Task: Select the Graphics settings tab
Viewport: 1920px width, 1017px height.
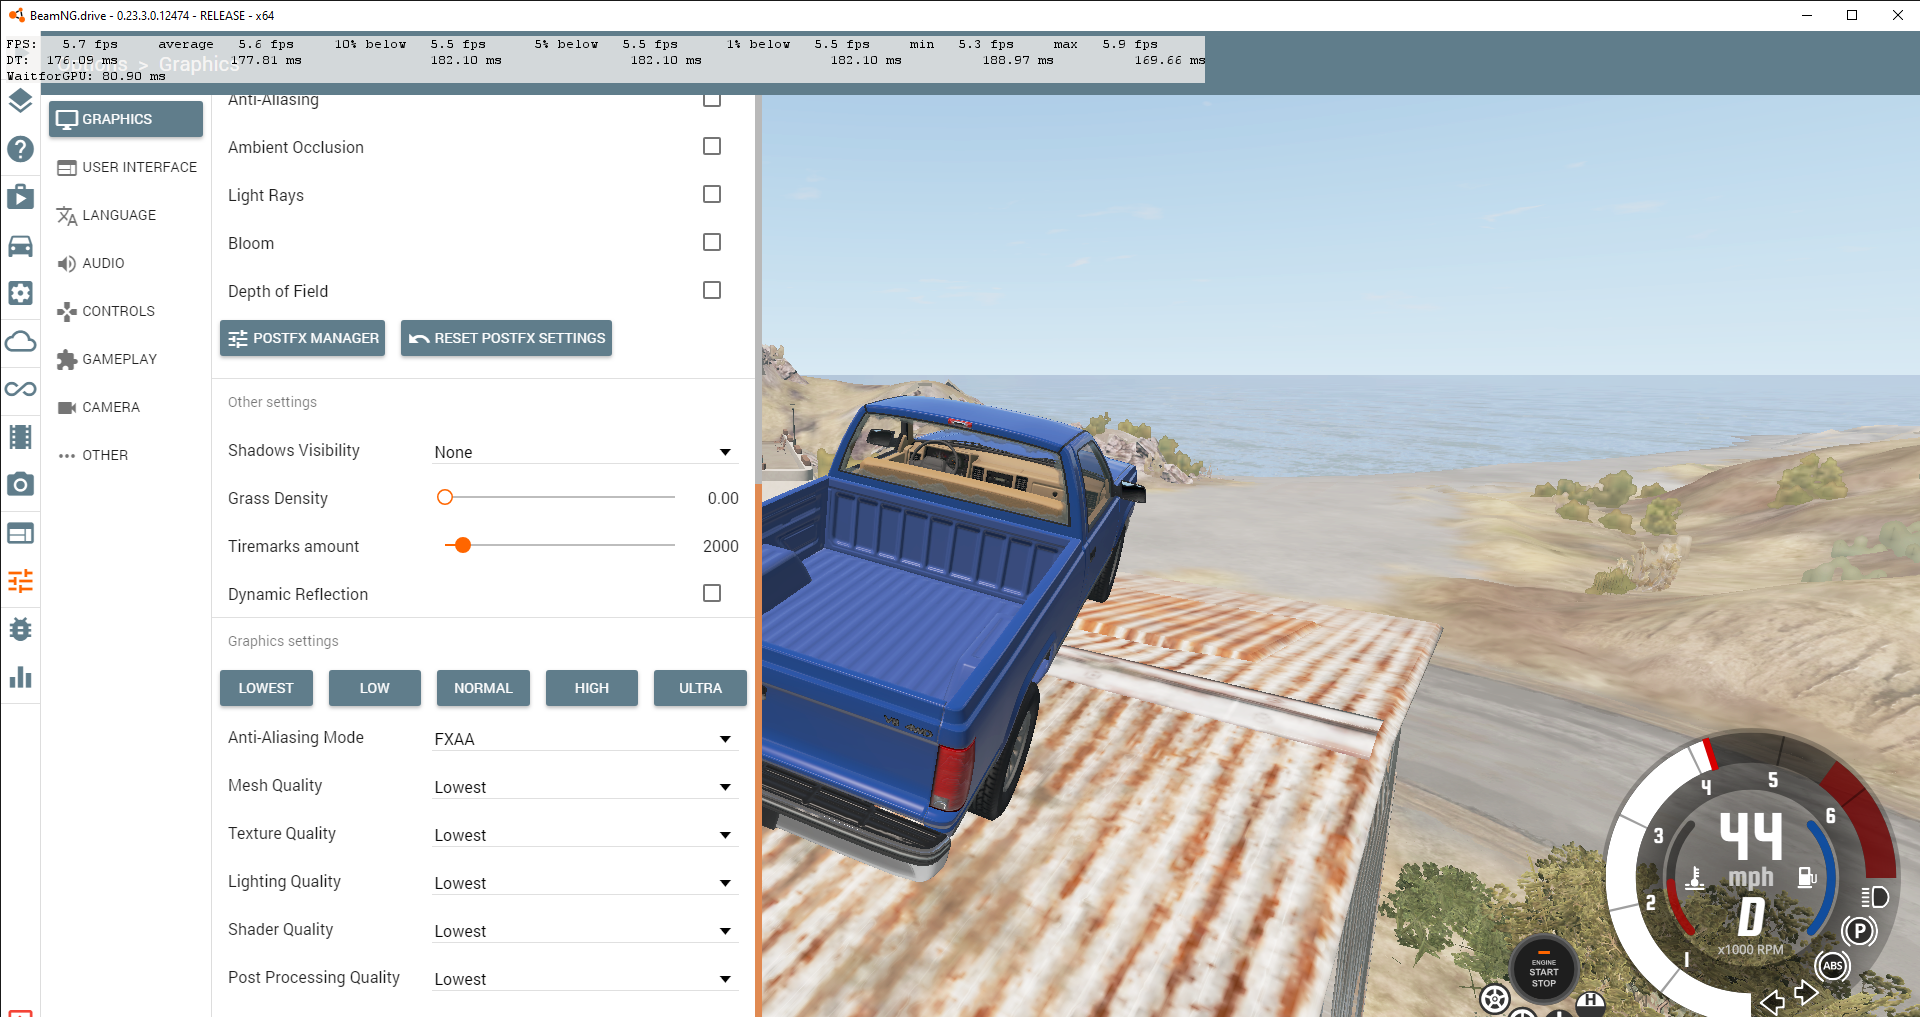Action: coord(126,119)
